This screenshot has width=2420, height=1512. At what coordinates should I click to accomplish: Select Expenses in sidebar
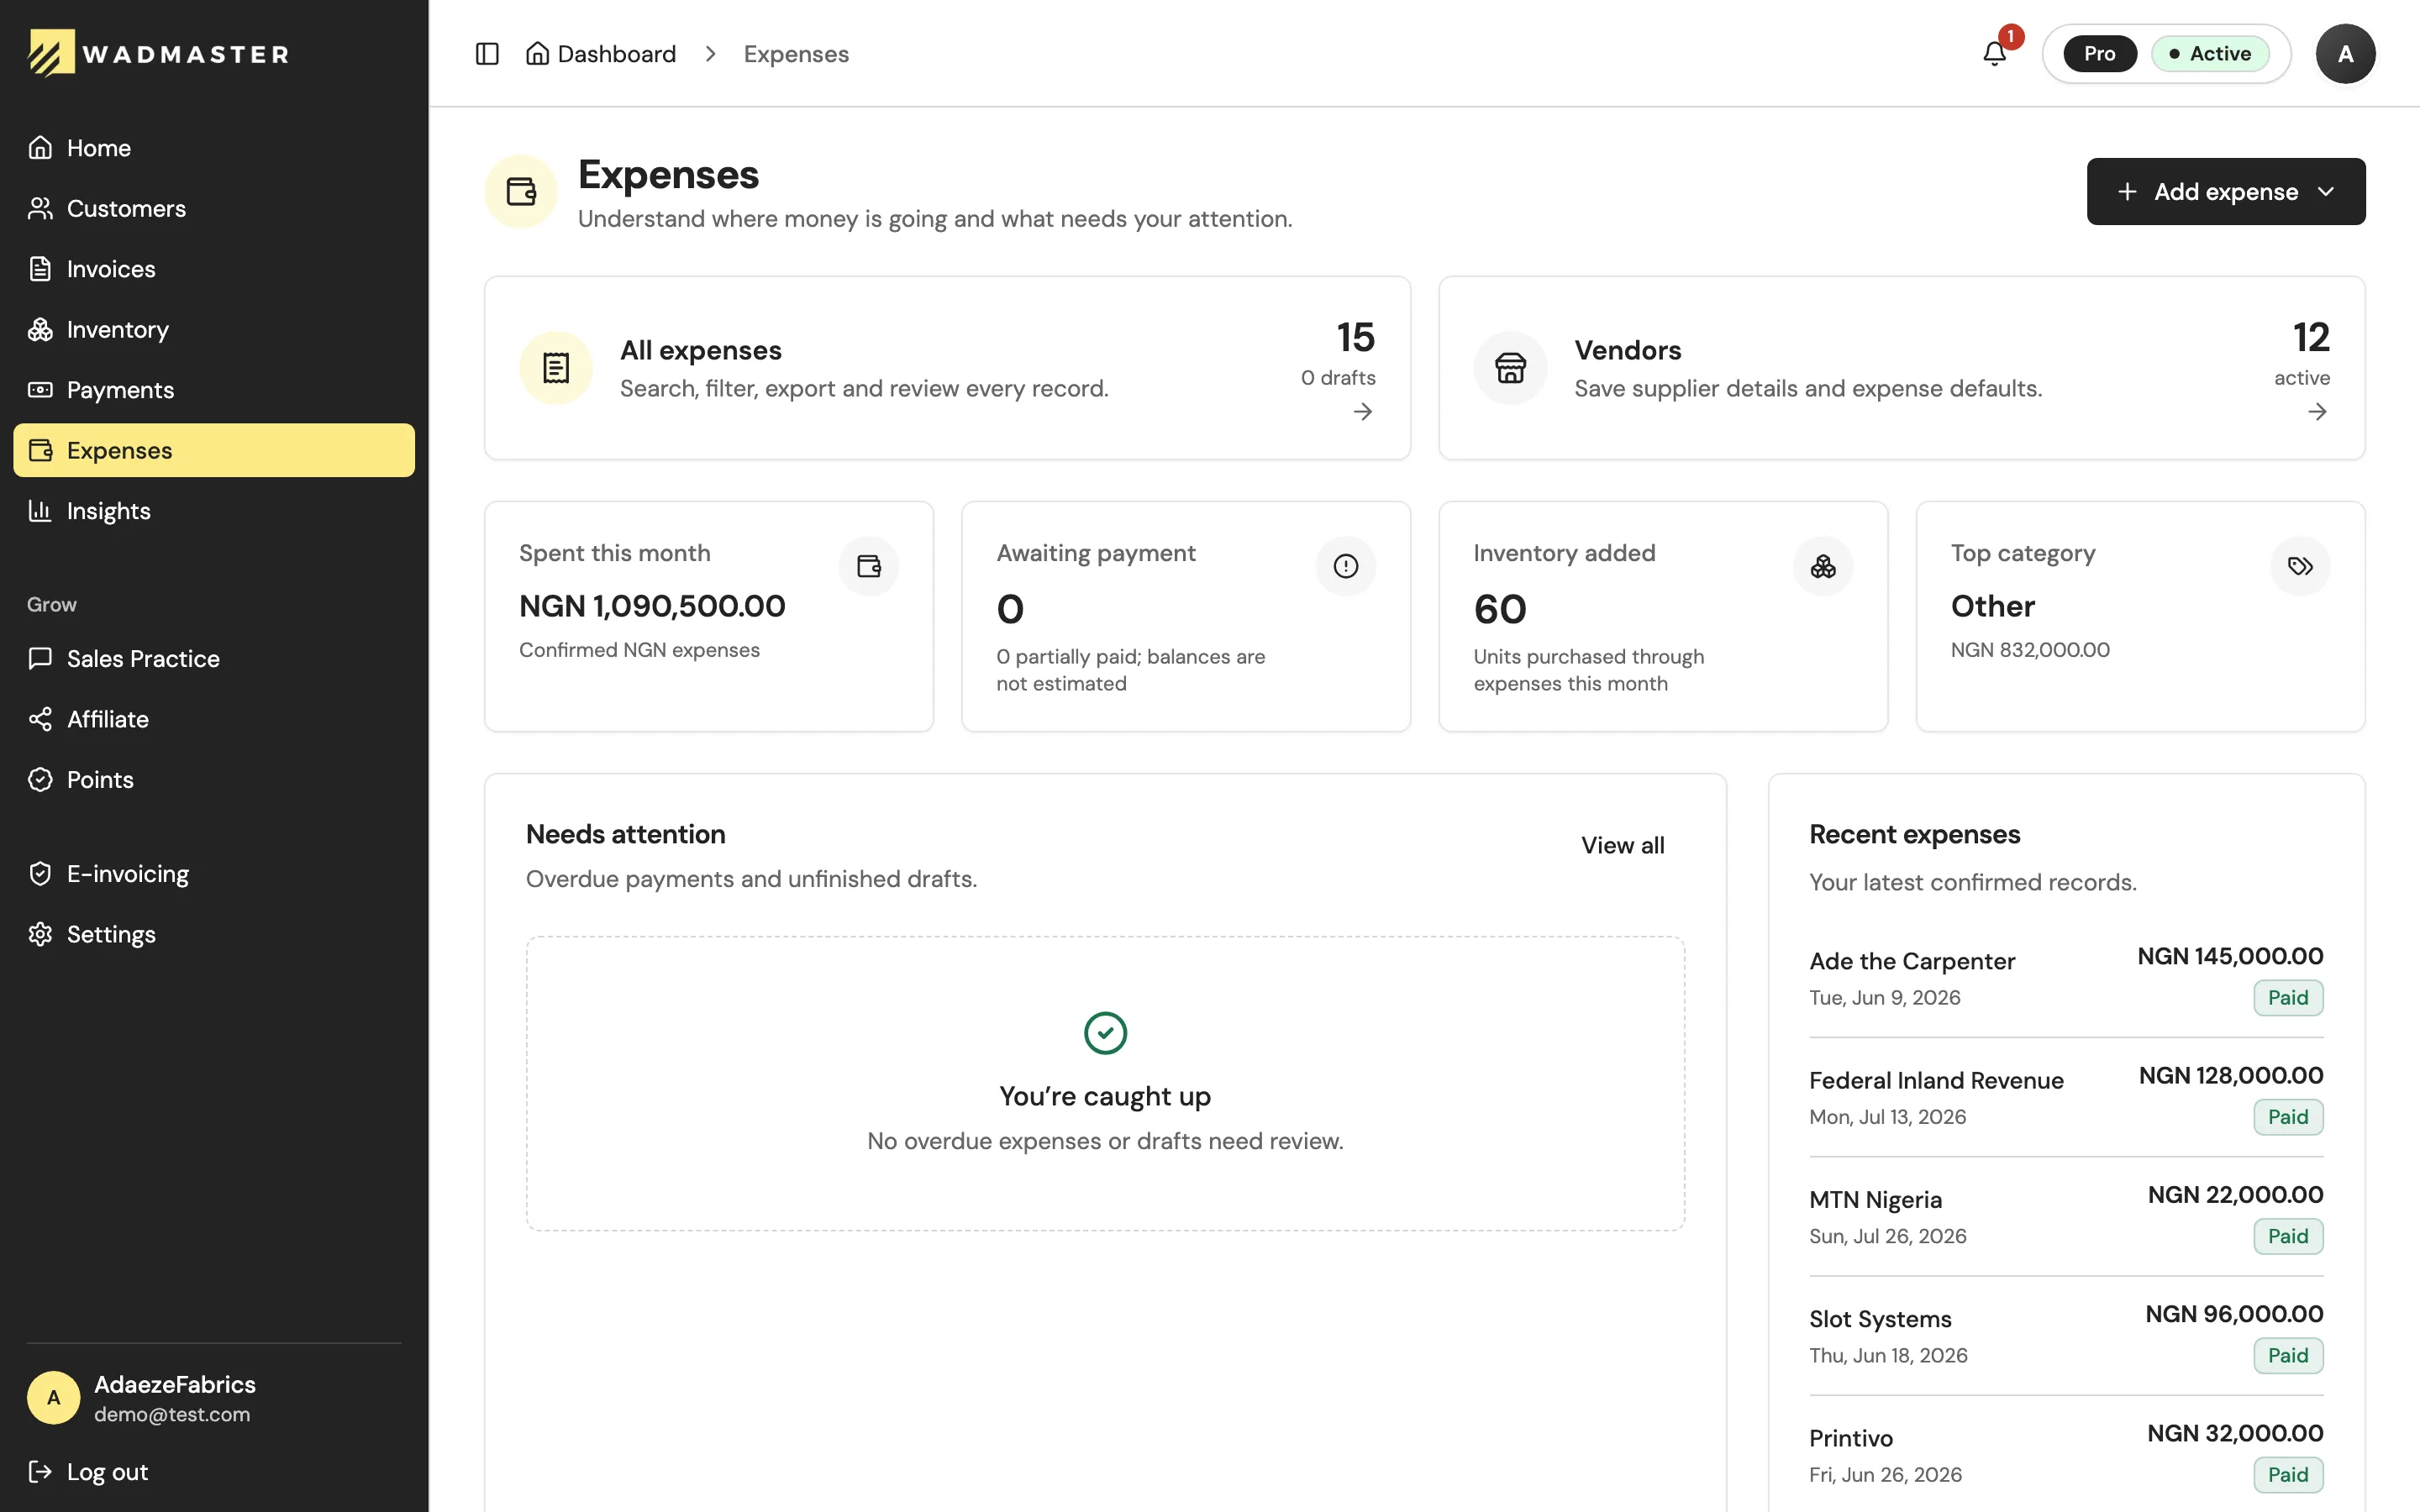tap(214, 450)
